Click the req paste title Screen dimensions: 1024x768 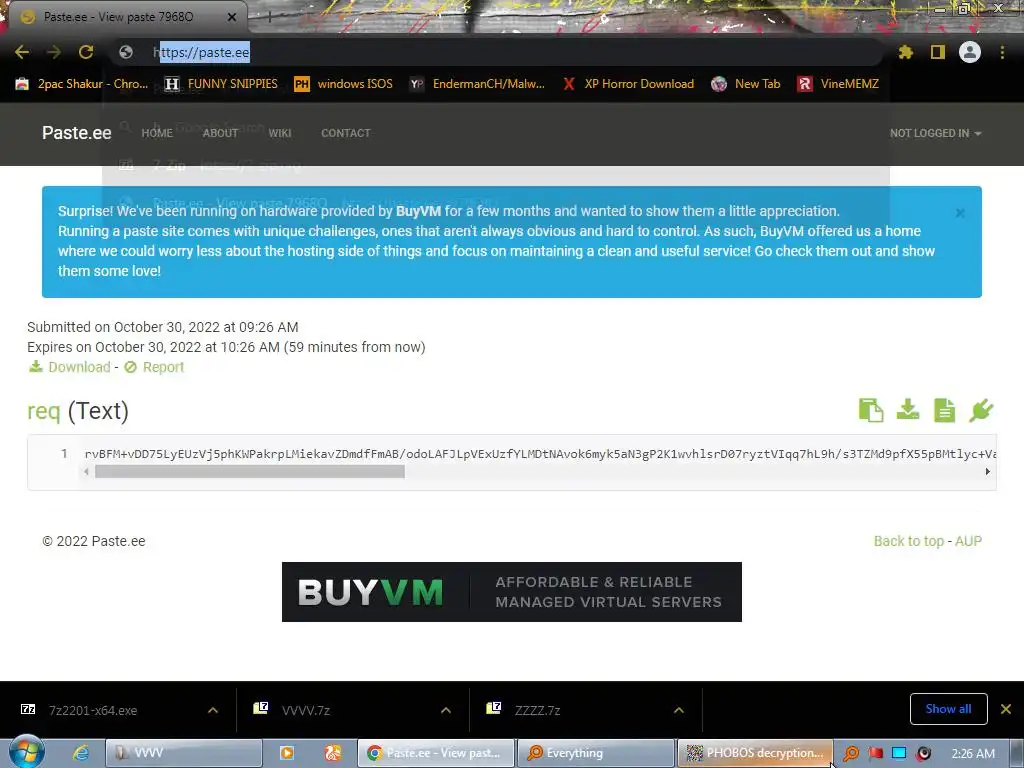tap(44, 411)
